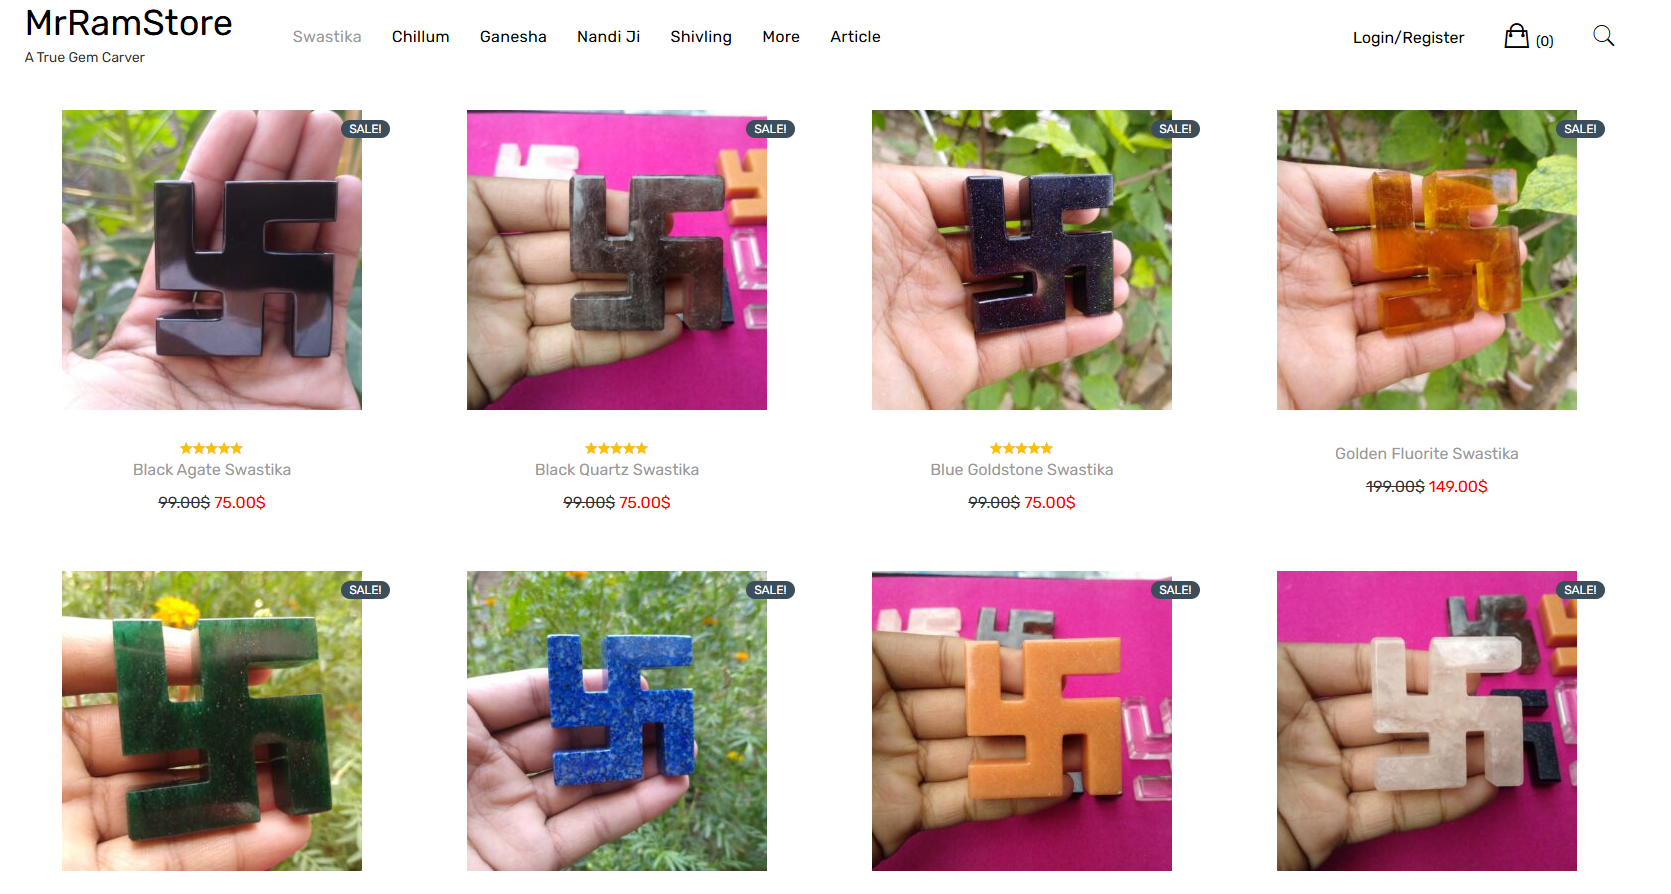Click the SALE badge on Black Agate Swastika

365,129
